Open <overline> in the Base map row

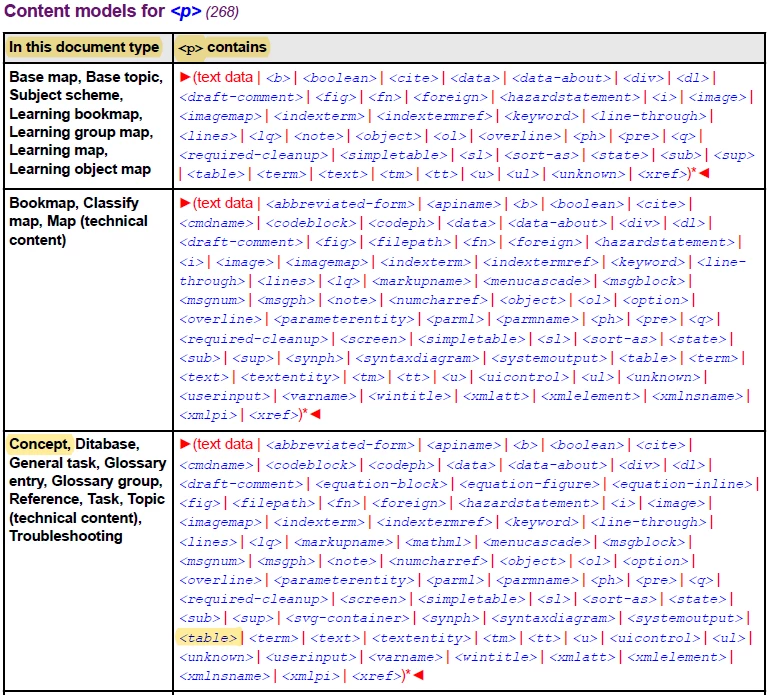519,136
